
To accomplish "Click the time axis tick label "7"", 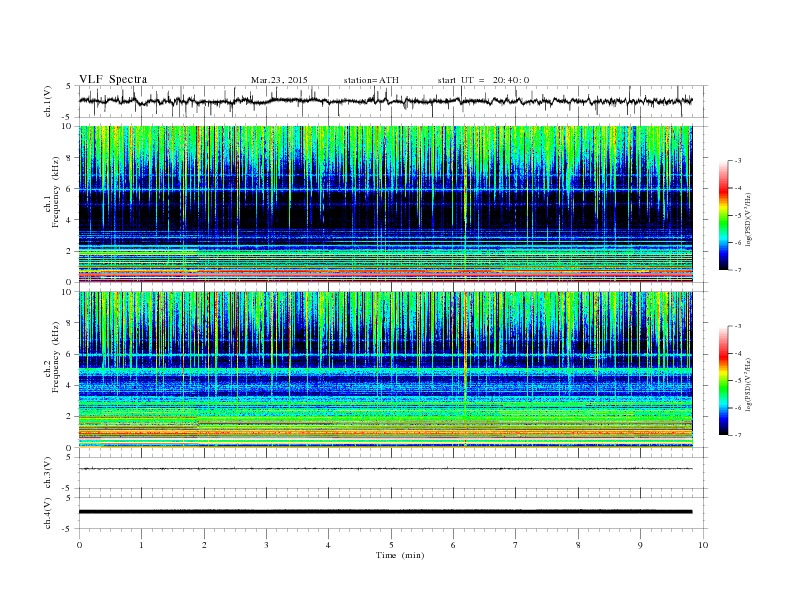I will [x=516, y=545].
